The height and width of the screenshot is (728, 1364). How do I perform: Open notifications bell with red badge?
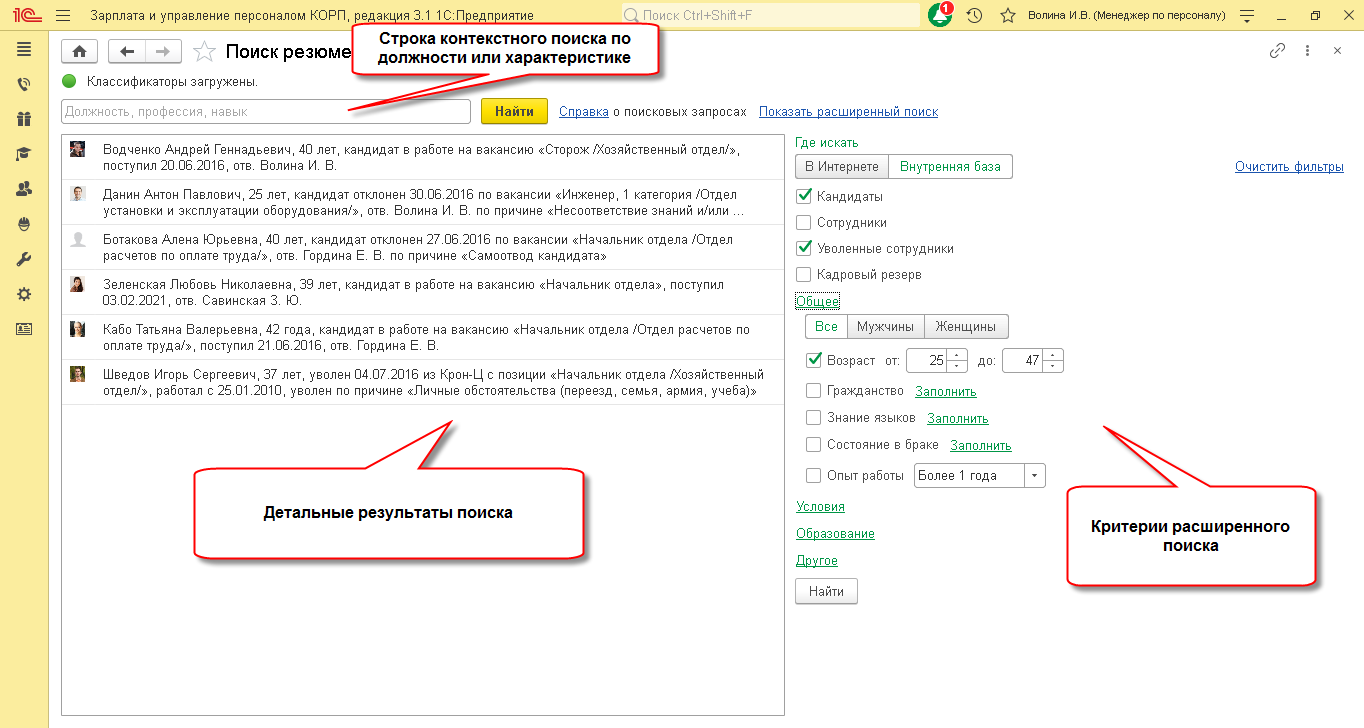[940, 16]
